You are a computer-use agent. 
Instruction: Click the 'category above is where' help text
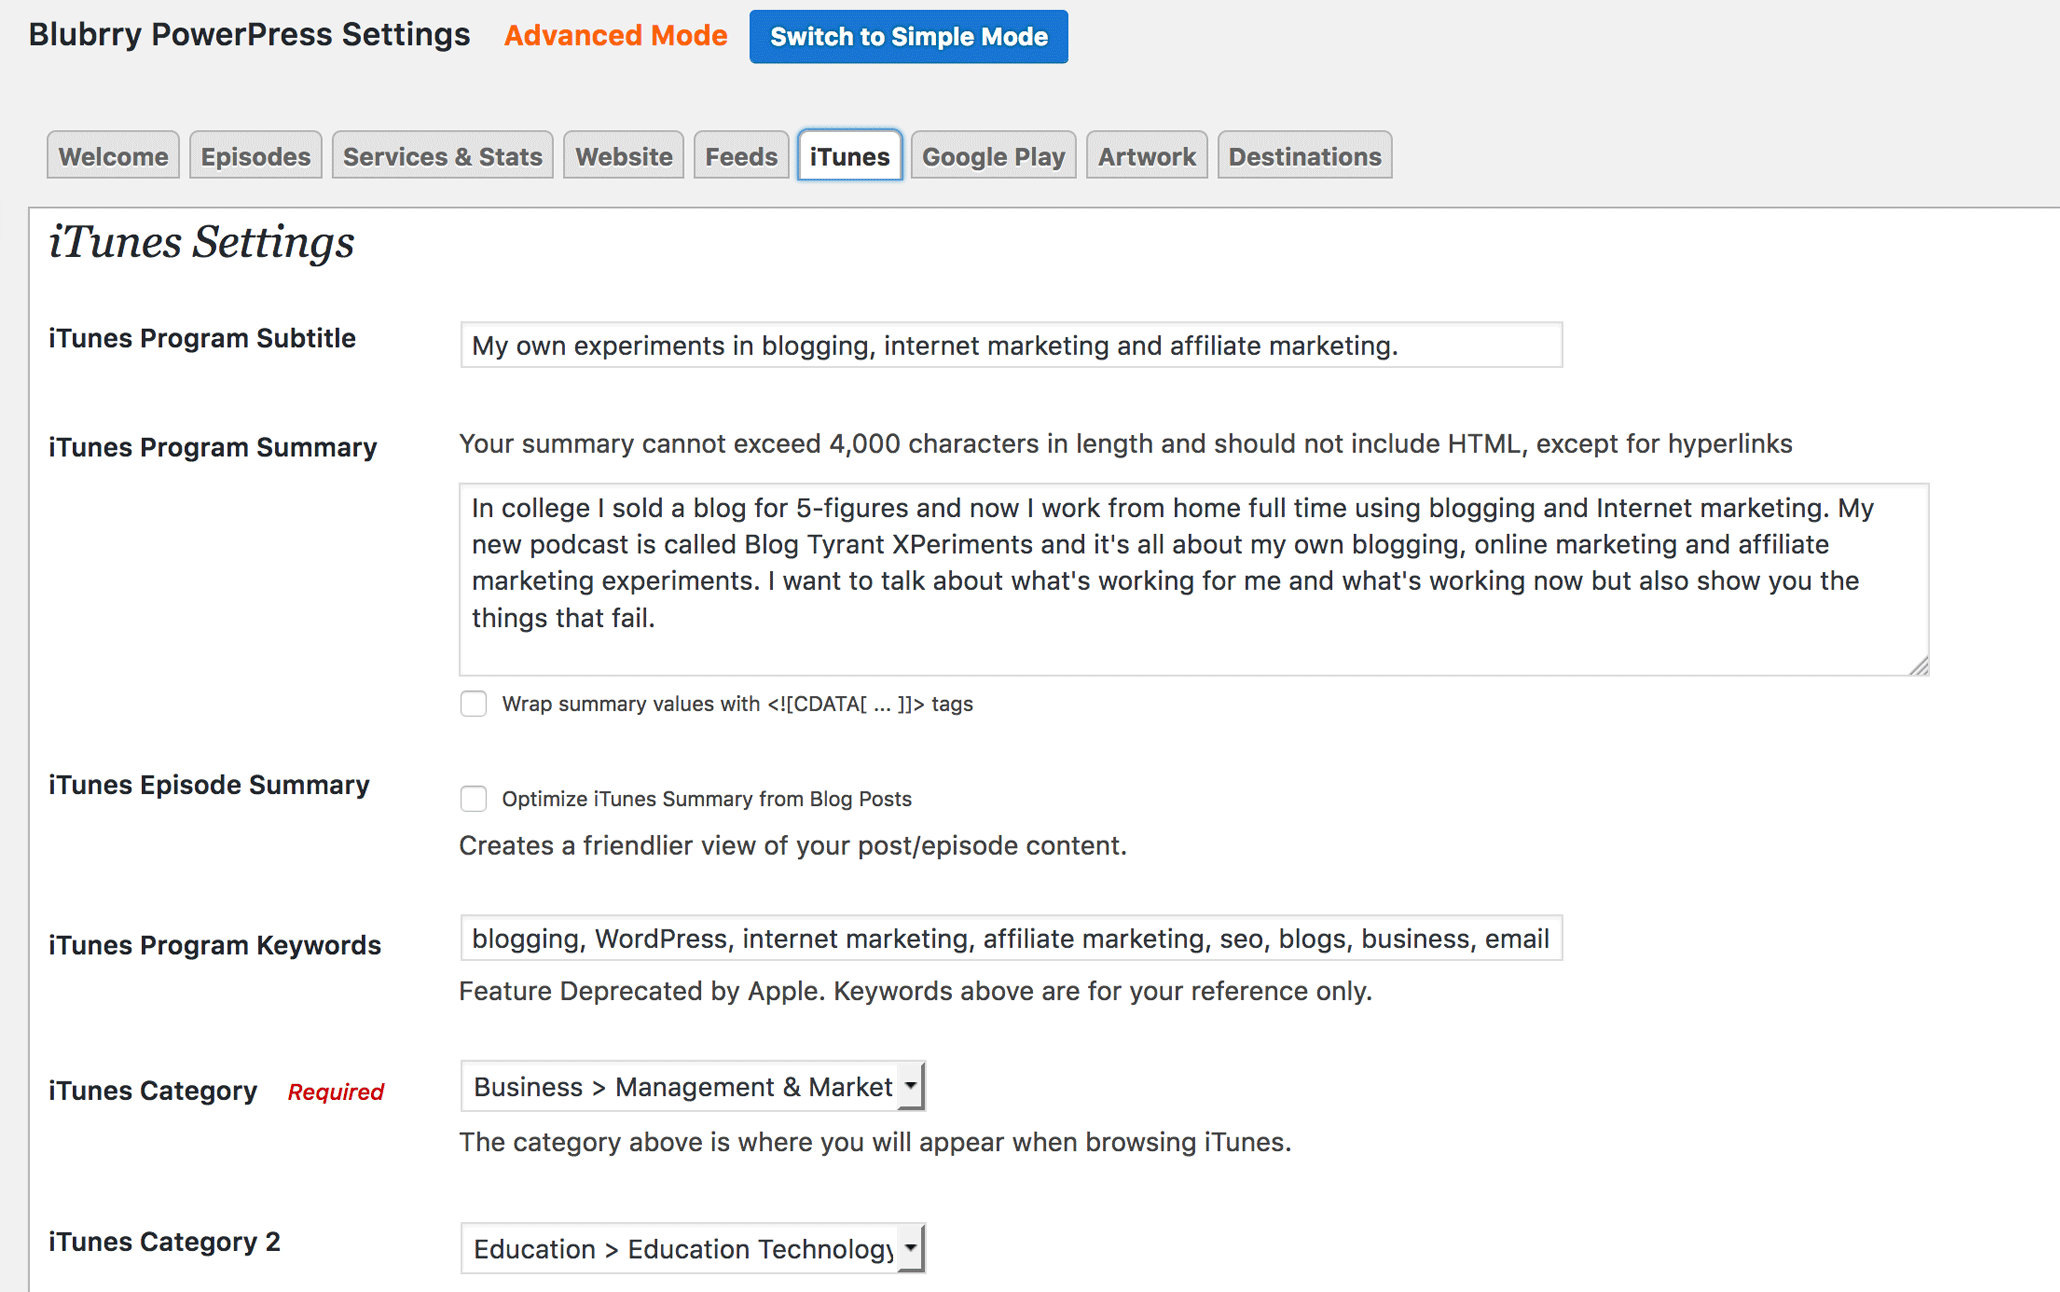click(875, 1142)
